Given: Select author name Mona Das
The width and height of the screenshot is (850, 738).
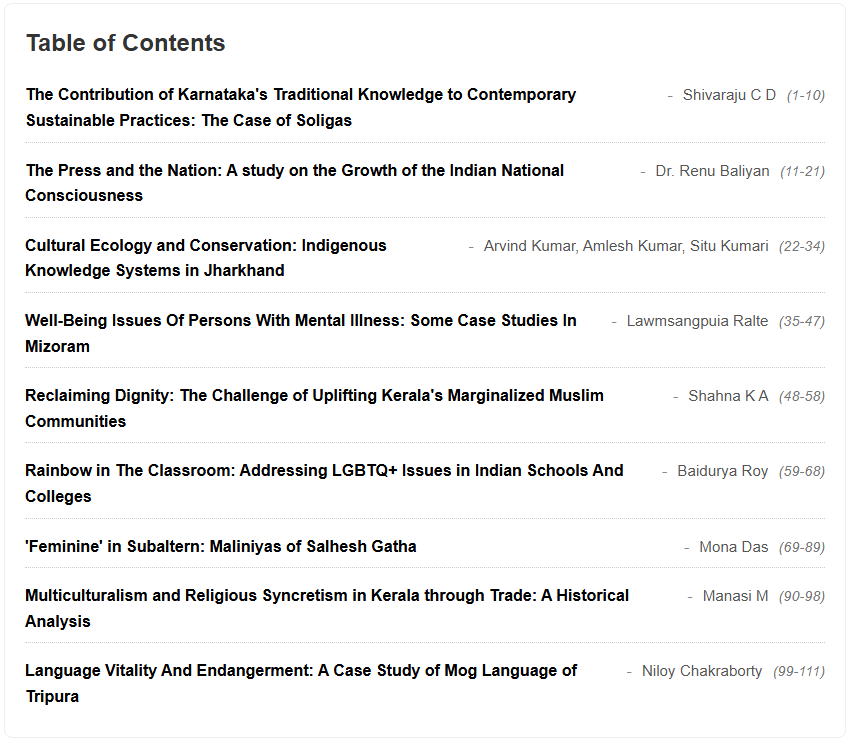Looking at the screenshot, I should [x=733, y=547].
